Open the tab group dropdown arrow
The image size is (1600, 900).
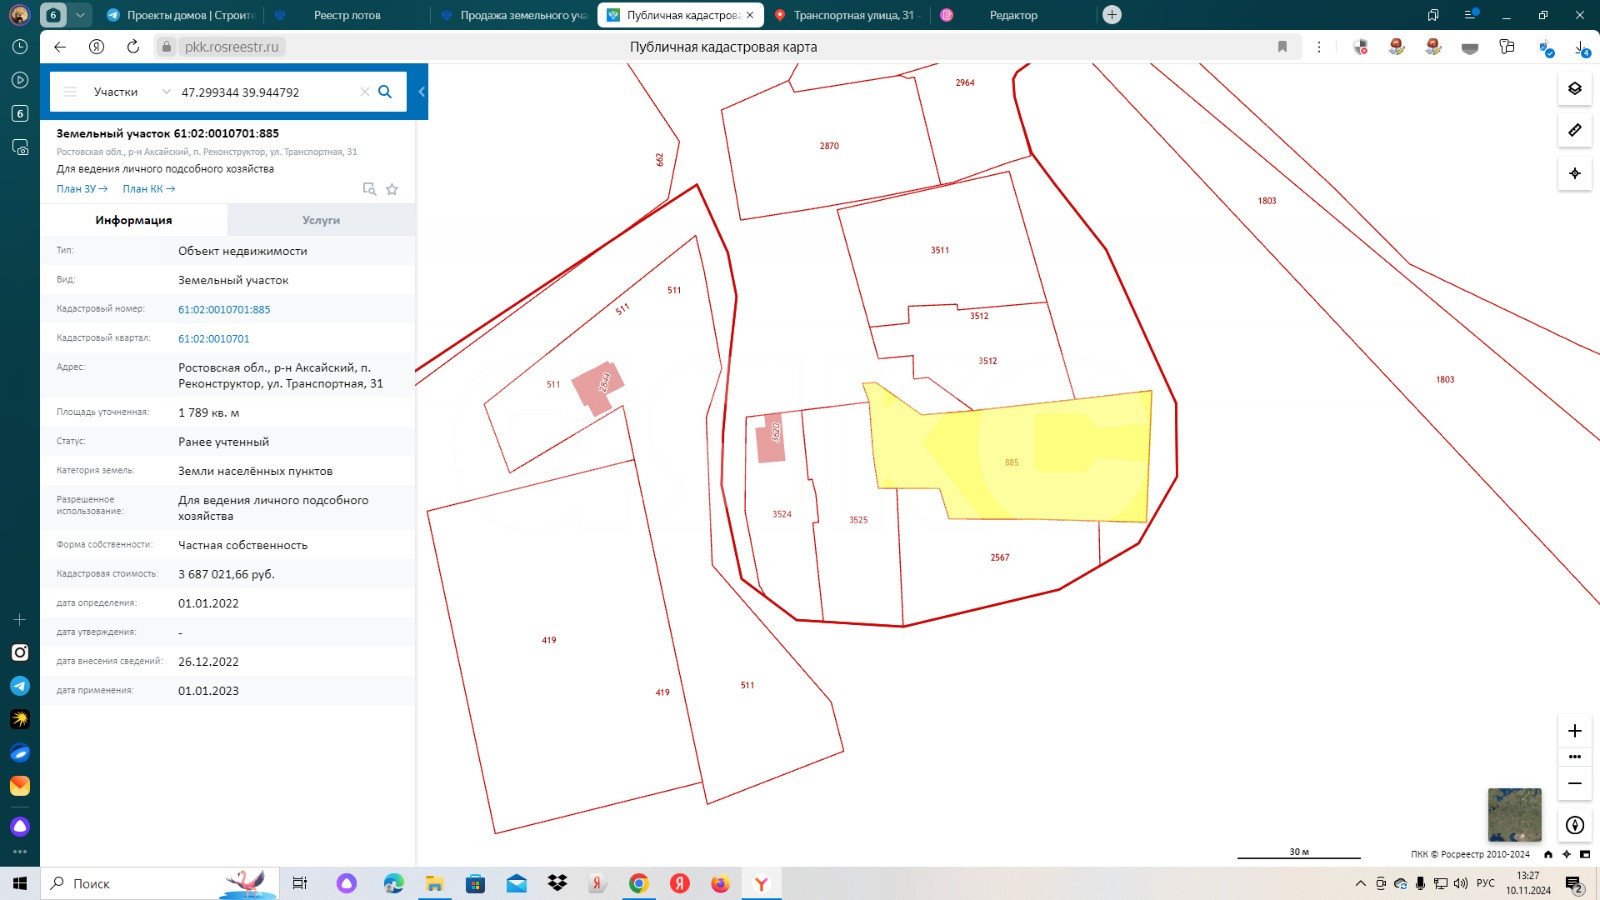click(80, 15)
